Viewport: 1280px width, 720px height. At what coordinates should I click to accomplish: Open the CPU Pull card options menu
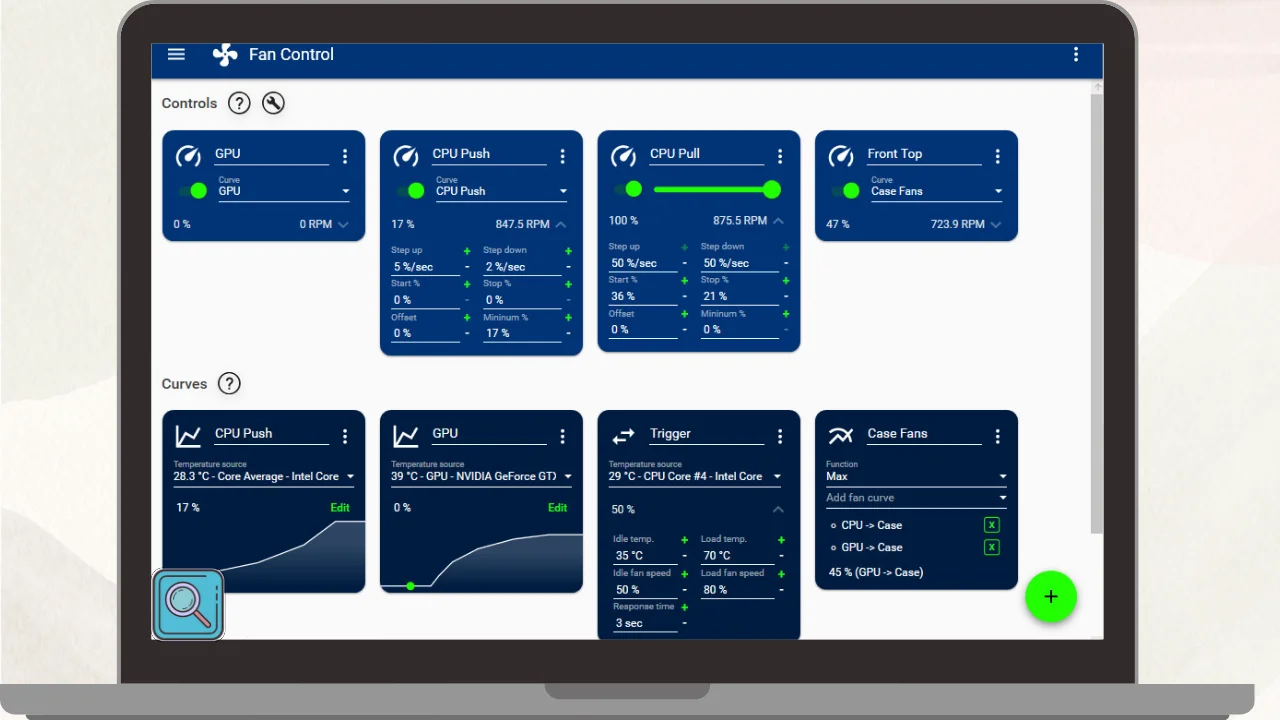click(780, 156)
